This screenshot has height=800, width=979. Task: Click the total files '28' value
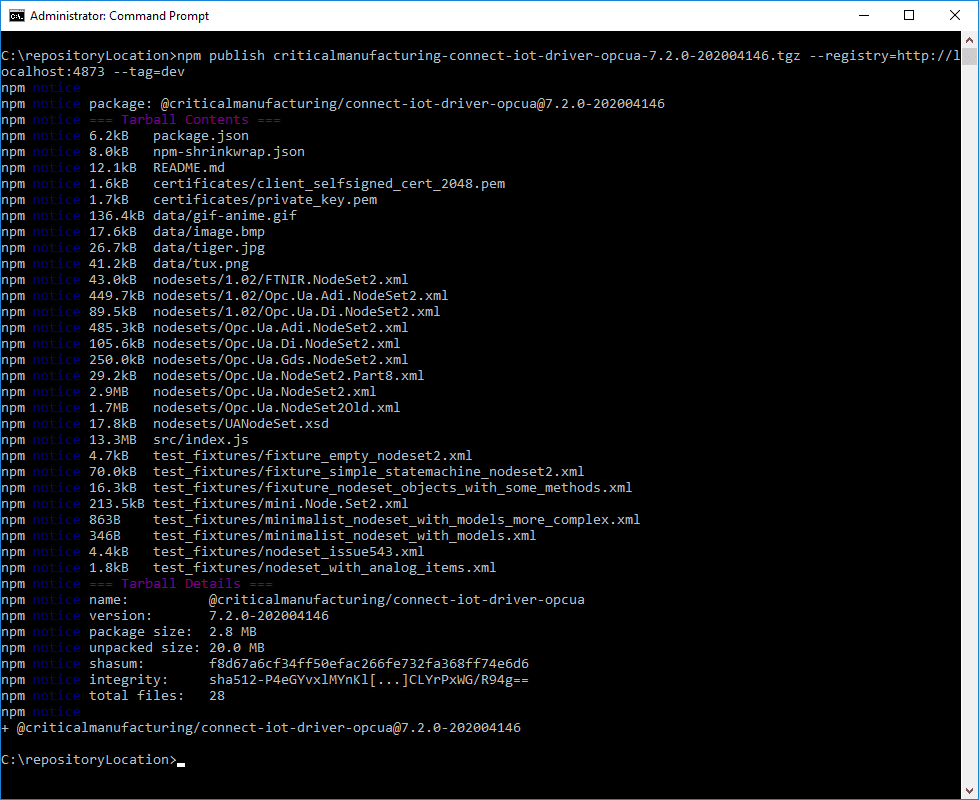pyautogui.click(x=217, y=696)
